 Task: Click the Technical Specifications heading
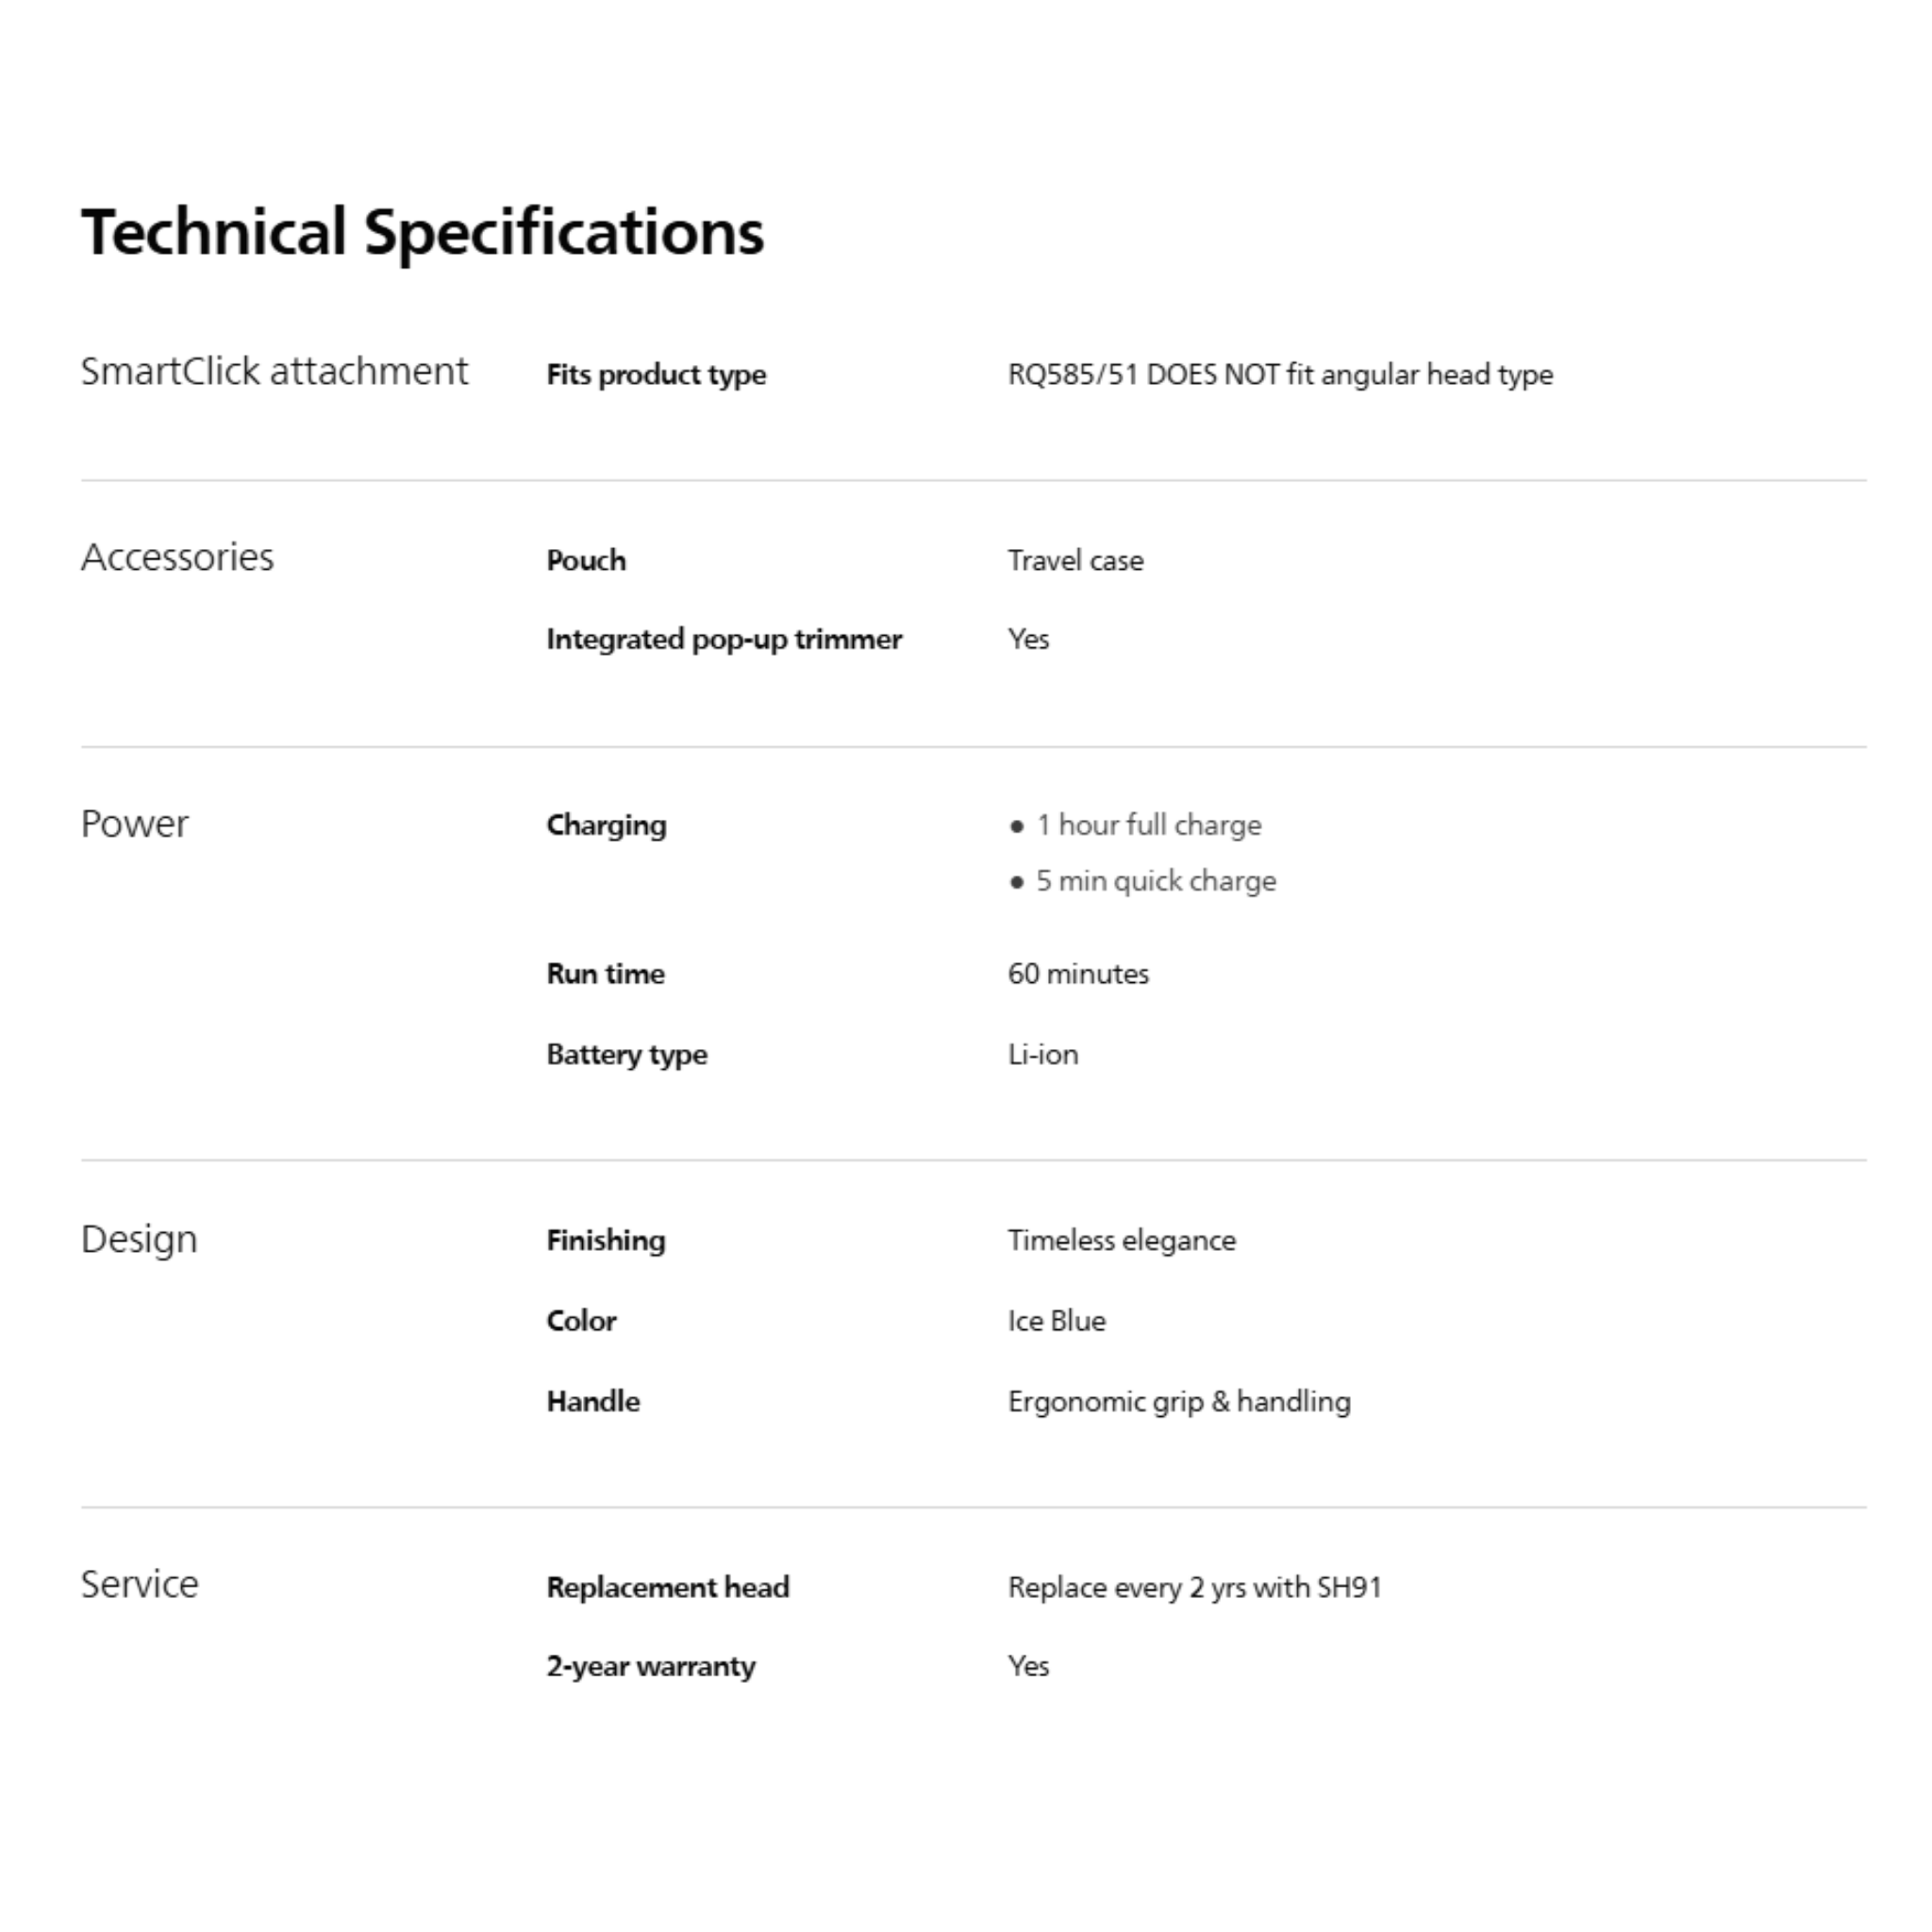point(422,232)
